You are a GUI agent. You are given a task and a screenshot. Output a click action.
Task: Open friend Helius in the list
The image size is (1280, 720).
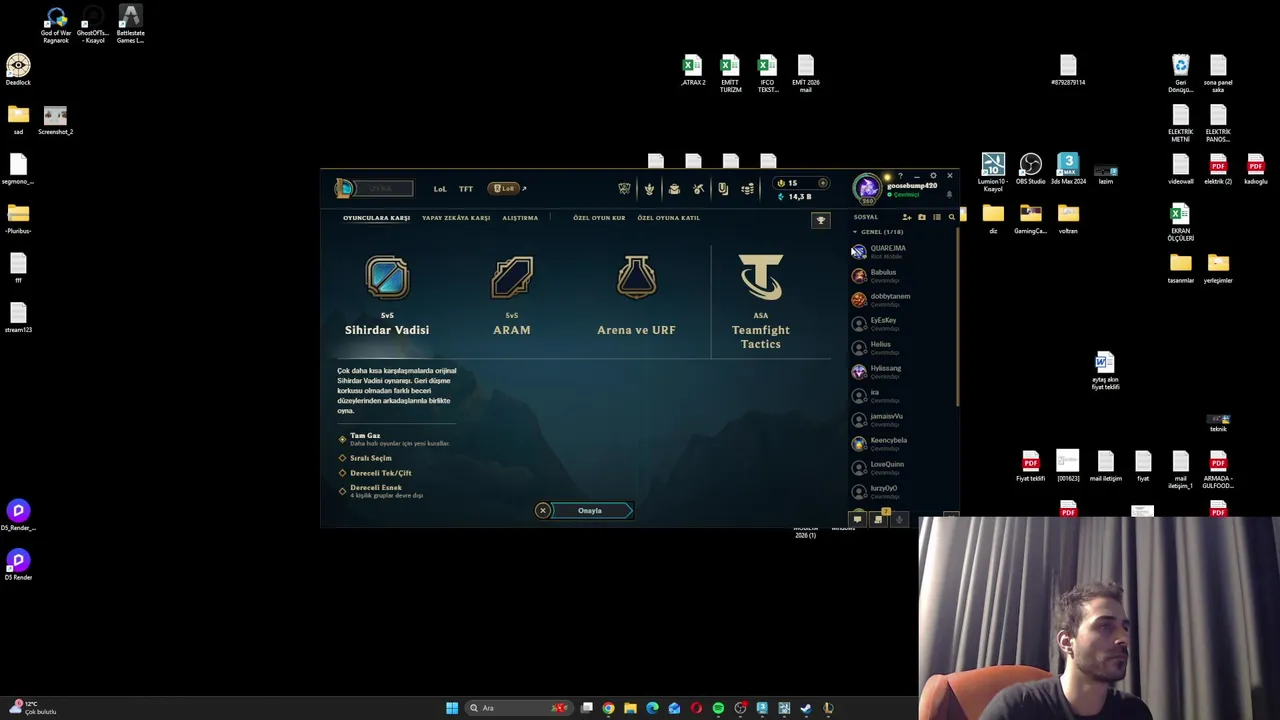903,347
